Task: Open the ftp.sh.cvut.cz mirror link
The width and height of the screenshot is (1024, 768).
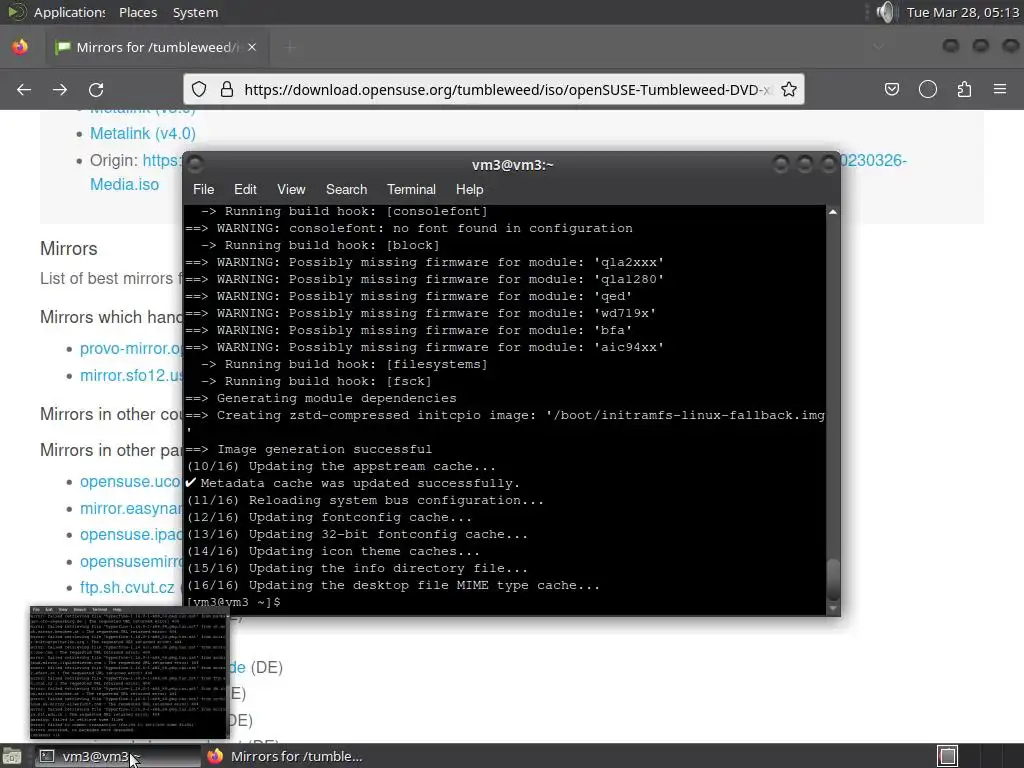Action: click(x=127, y=587)
